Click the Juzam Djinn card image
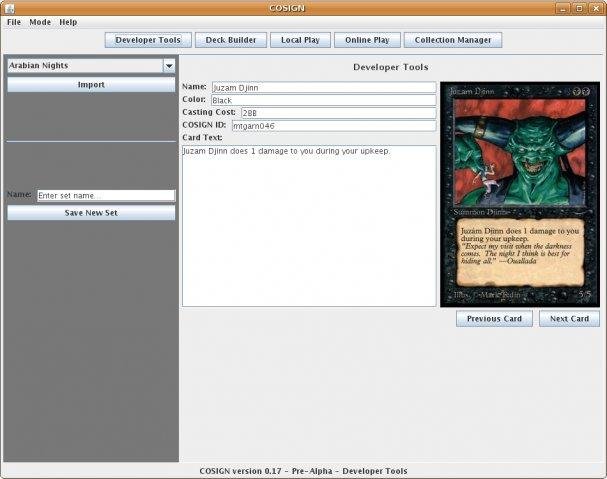The image size is (607, 479). tap(520, 194)
